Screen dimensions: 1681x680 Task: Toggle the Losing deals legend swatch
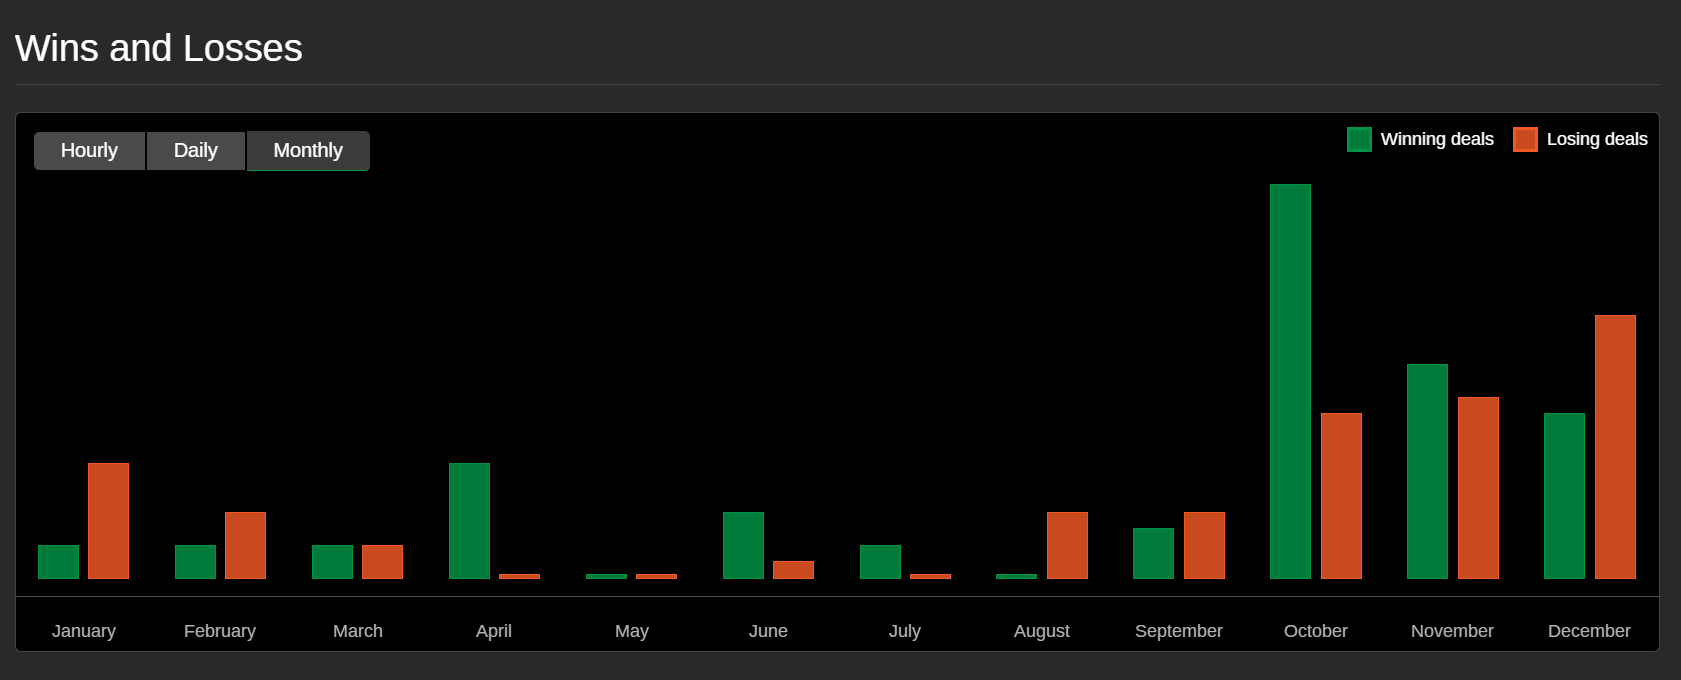pyautogui.click(x=1525, y=139)
